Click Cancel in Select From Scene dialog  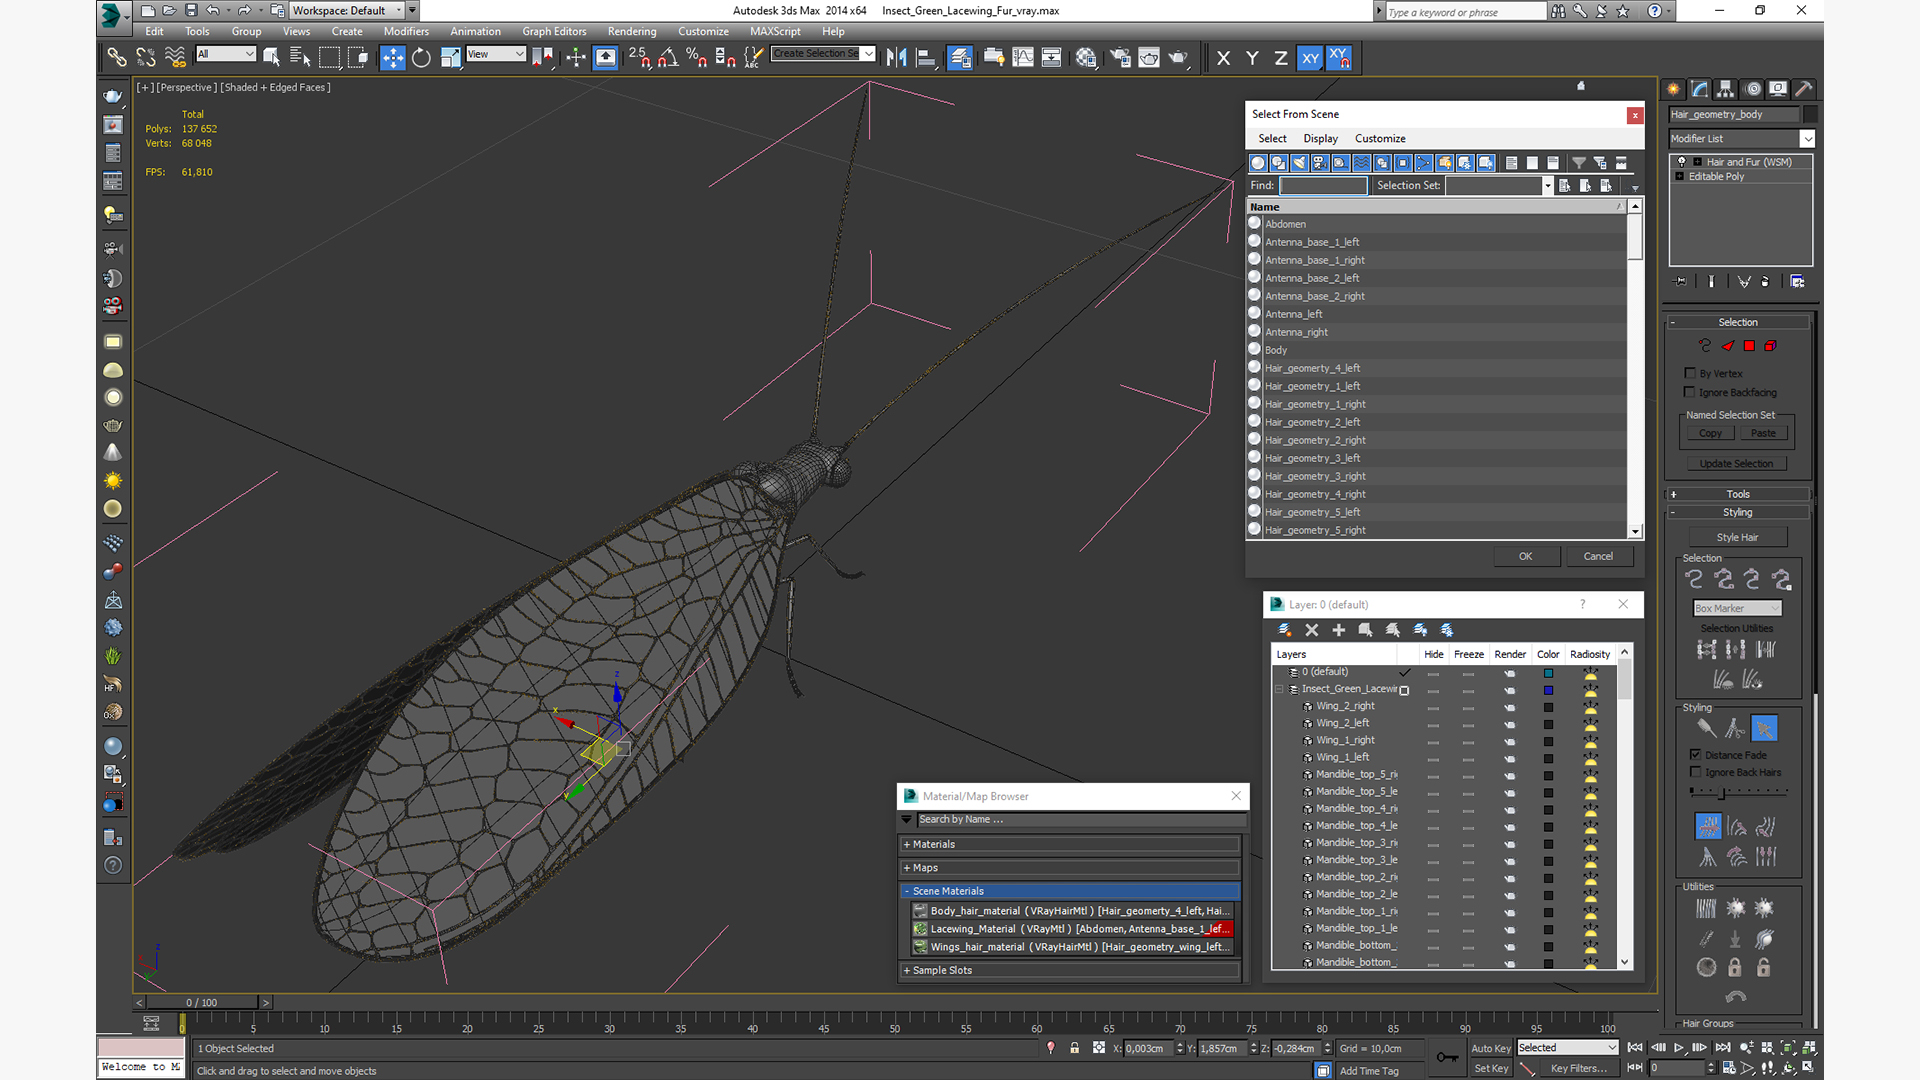(x=1598, y=556)
